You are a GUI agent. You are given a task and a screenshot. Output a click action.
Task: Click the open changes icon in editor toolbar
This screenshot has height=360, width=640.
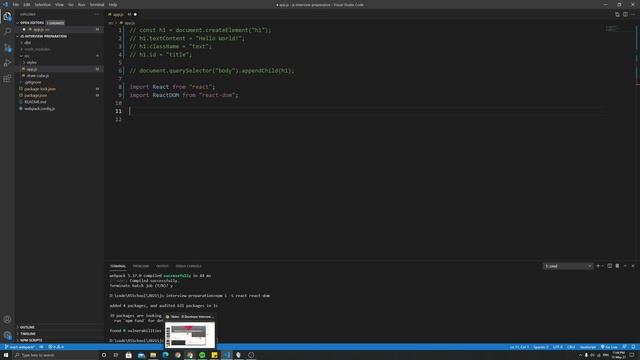pyautogui.click(x=617, y=14)
